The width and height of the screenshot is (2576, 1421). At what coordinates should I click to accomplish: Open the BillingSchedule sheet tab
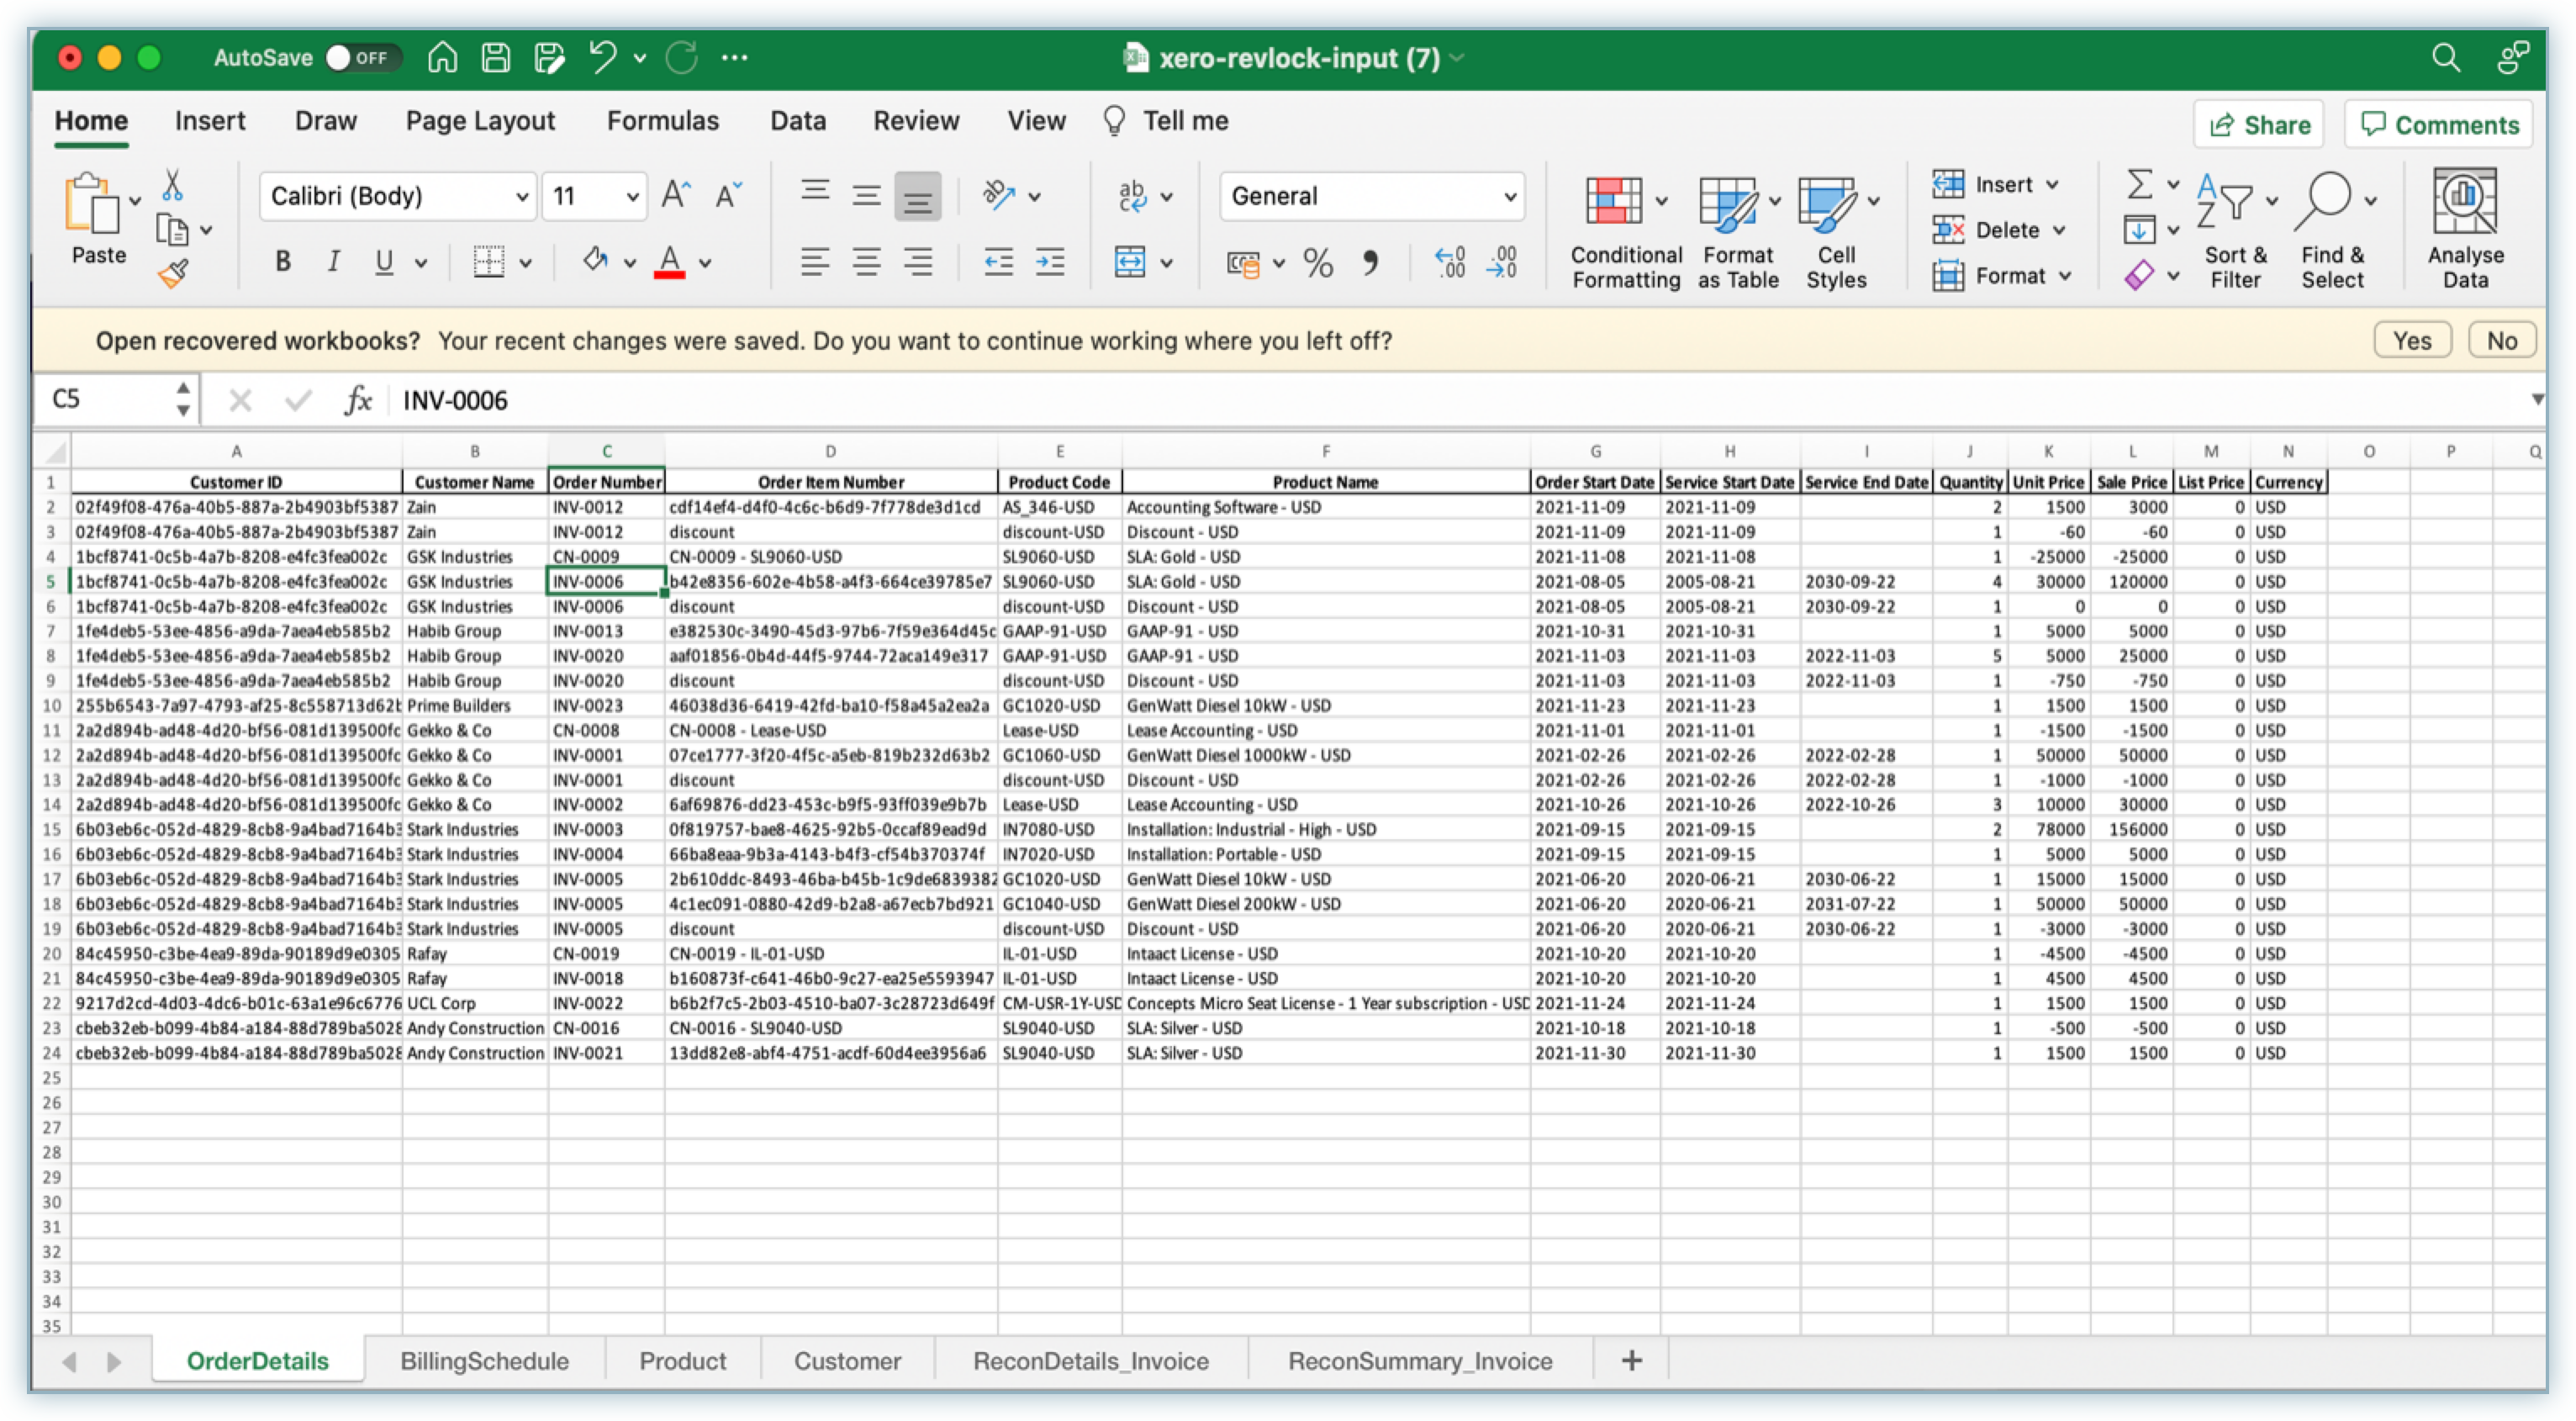484,1361
